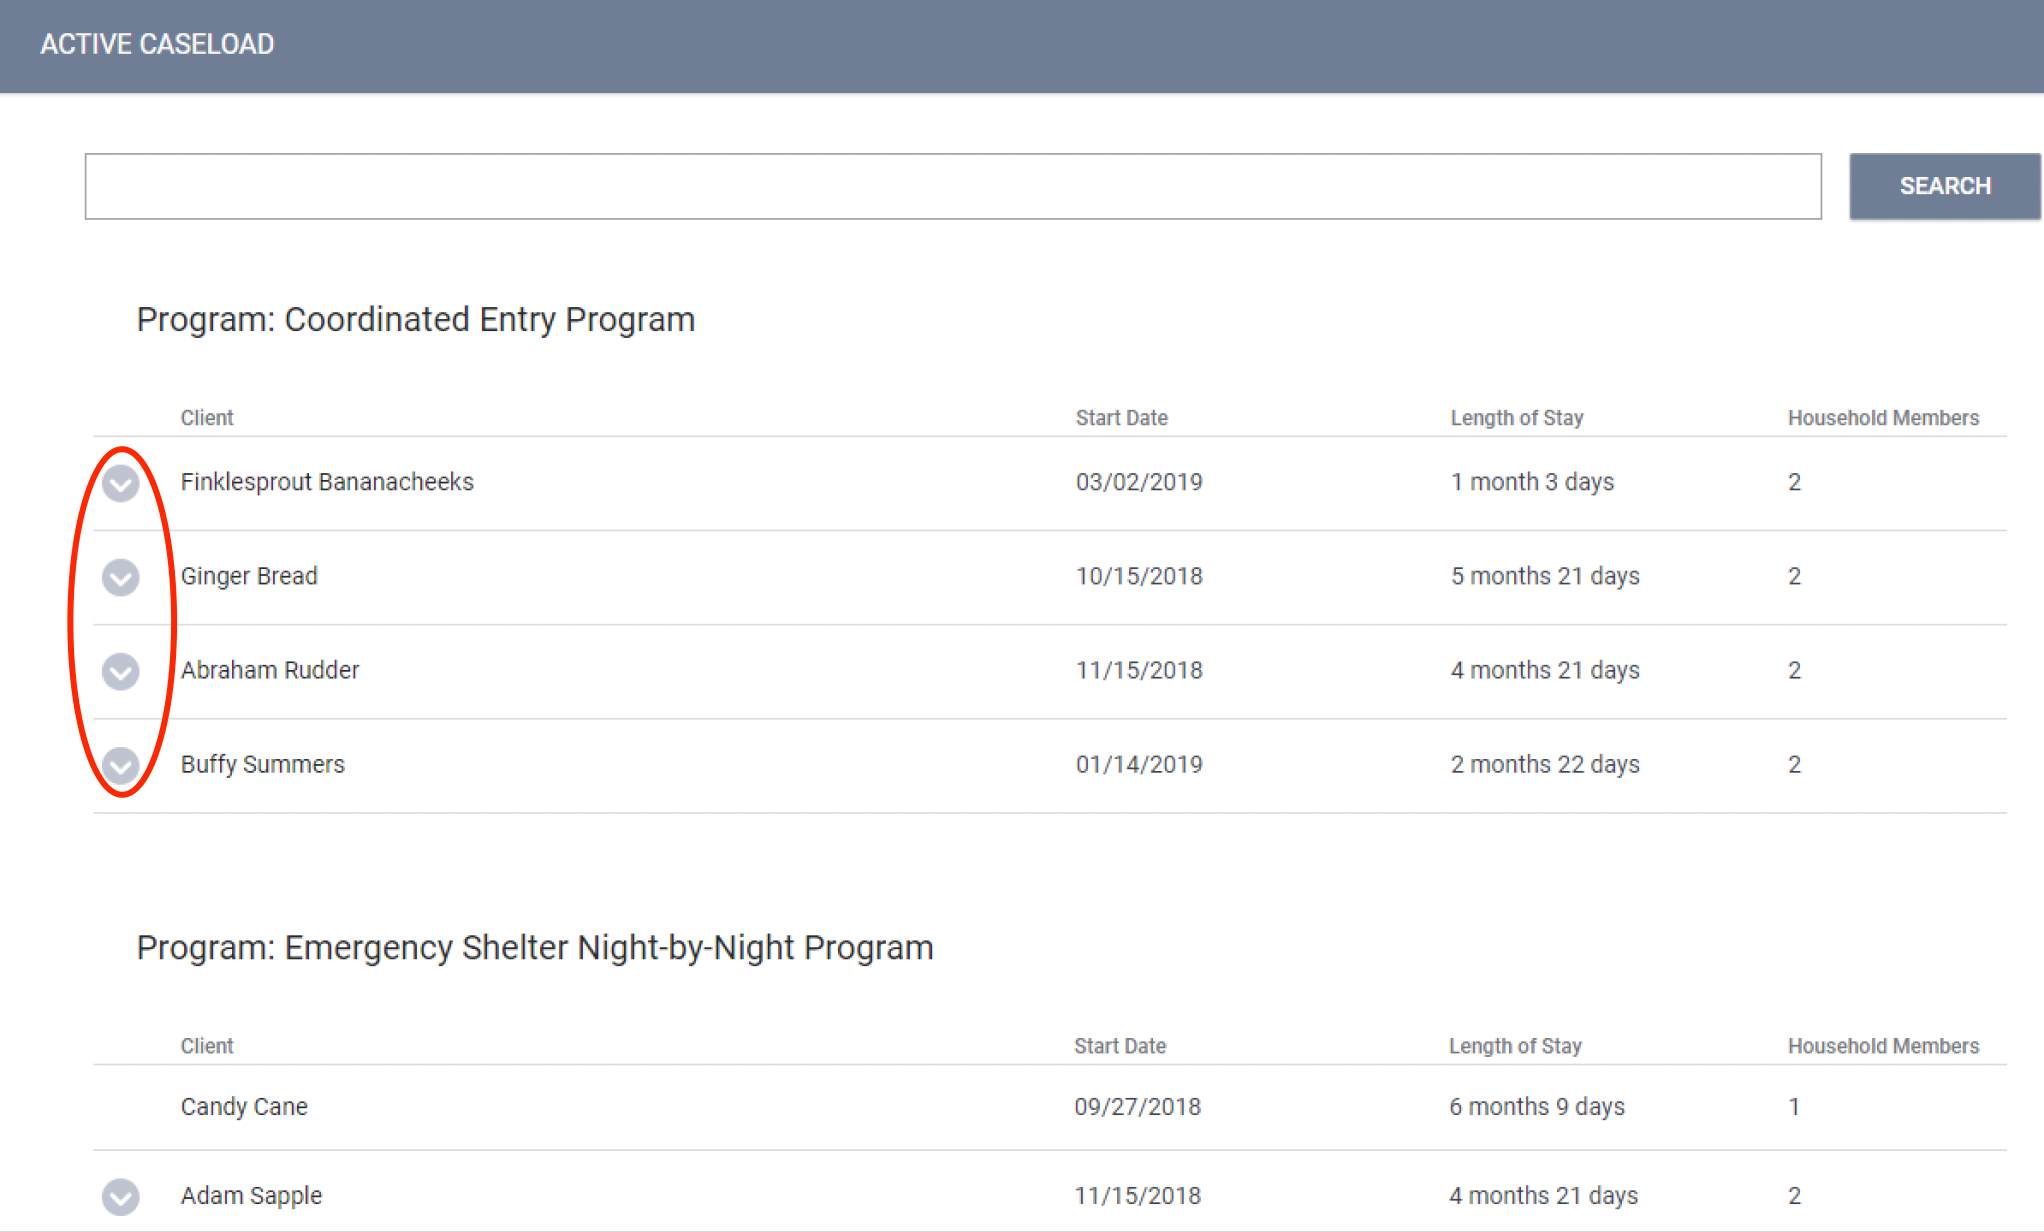Open client Finklesprout Bananacheeks
This screenshot has height=1232, width=2044.
click(327, 482)
